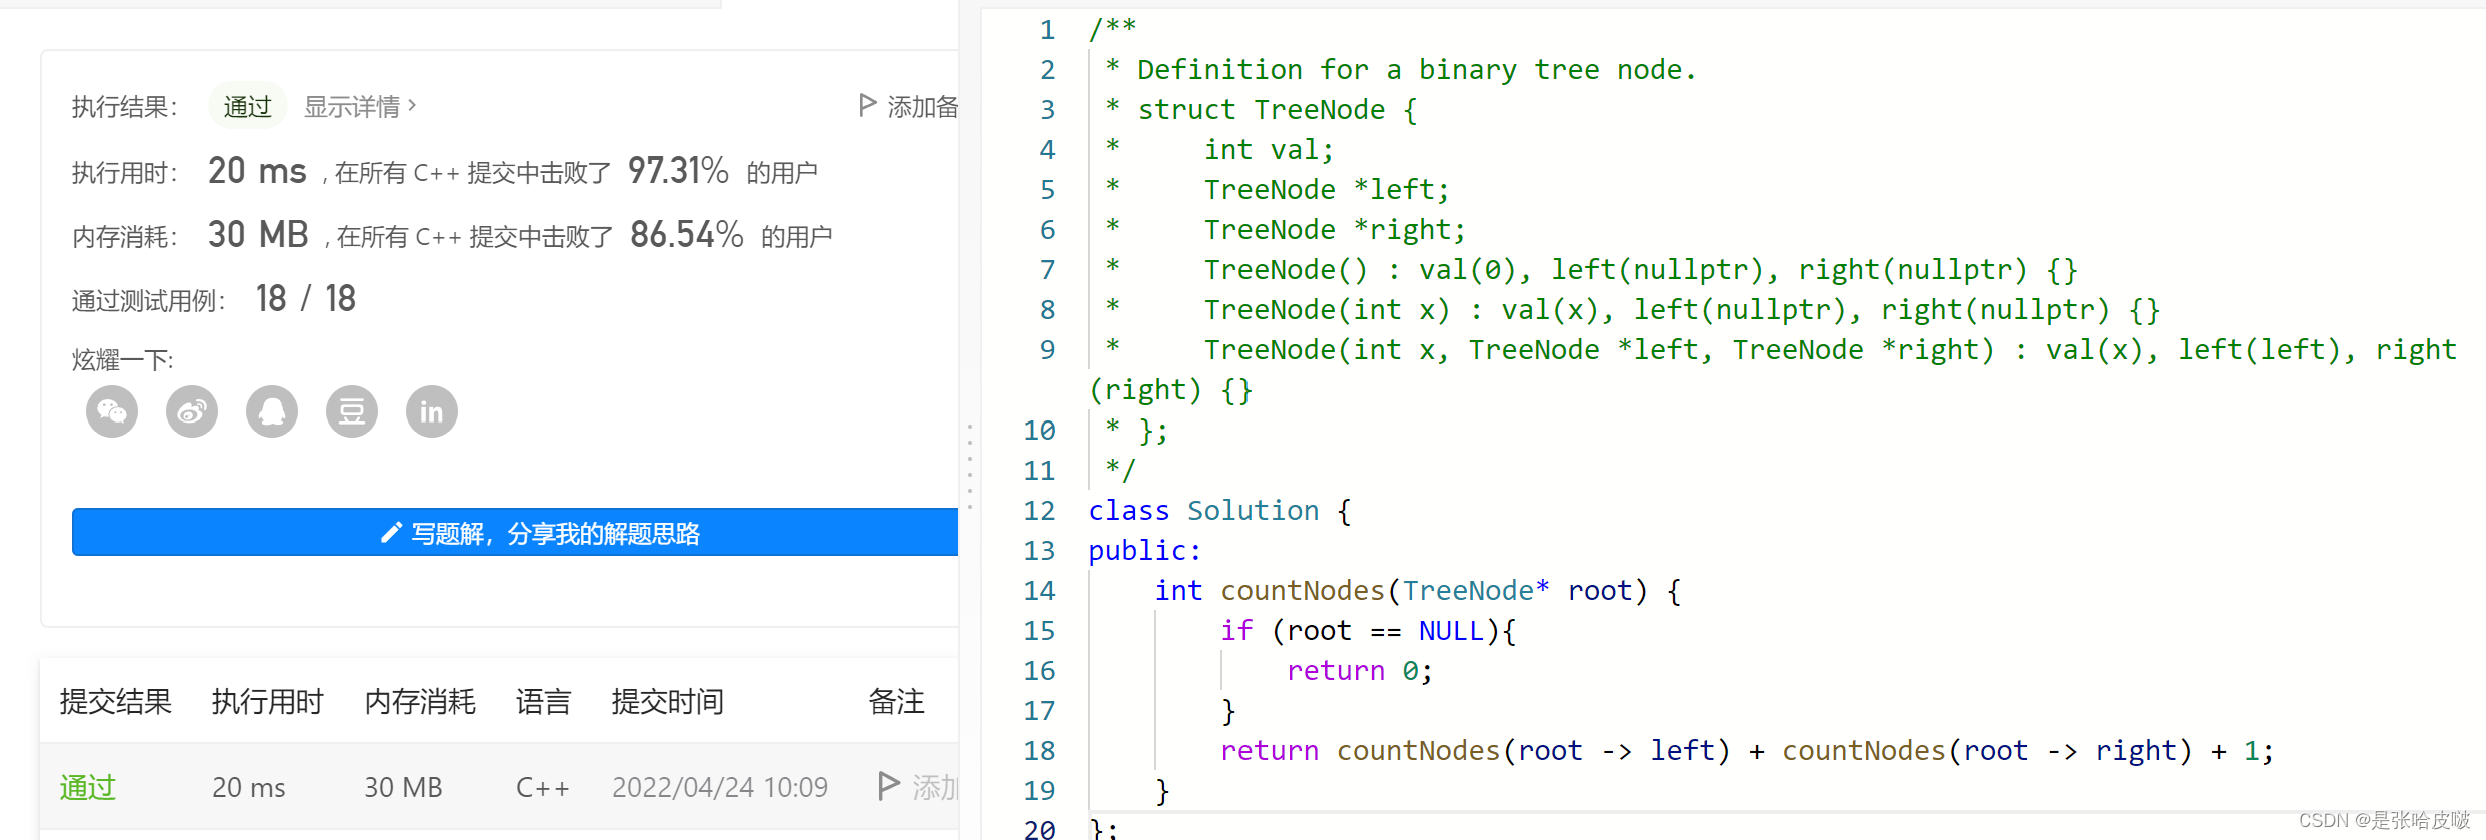Click the C++ cell in submission row
The width and height of the screenshot is (2486, 840).
tap(543, 787)
